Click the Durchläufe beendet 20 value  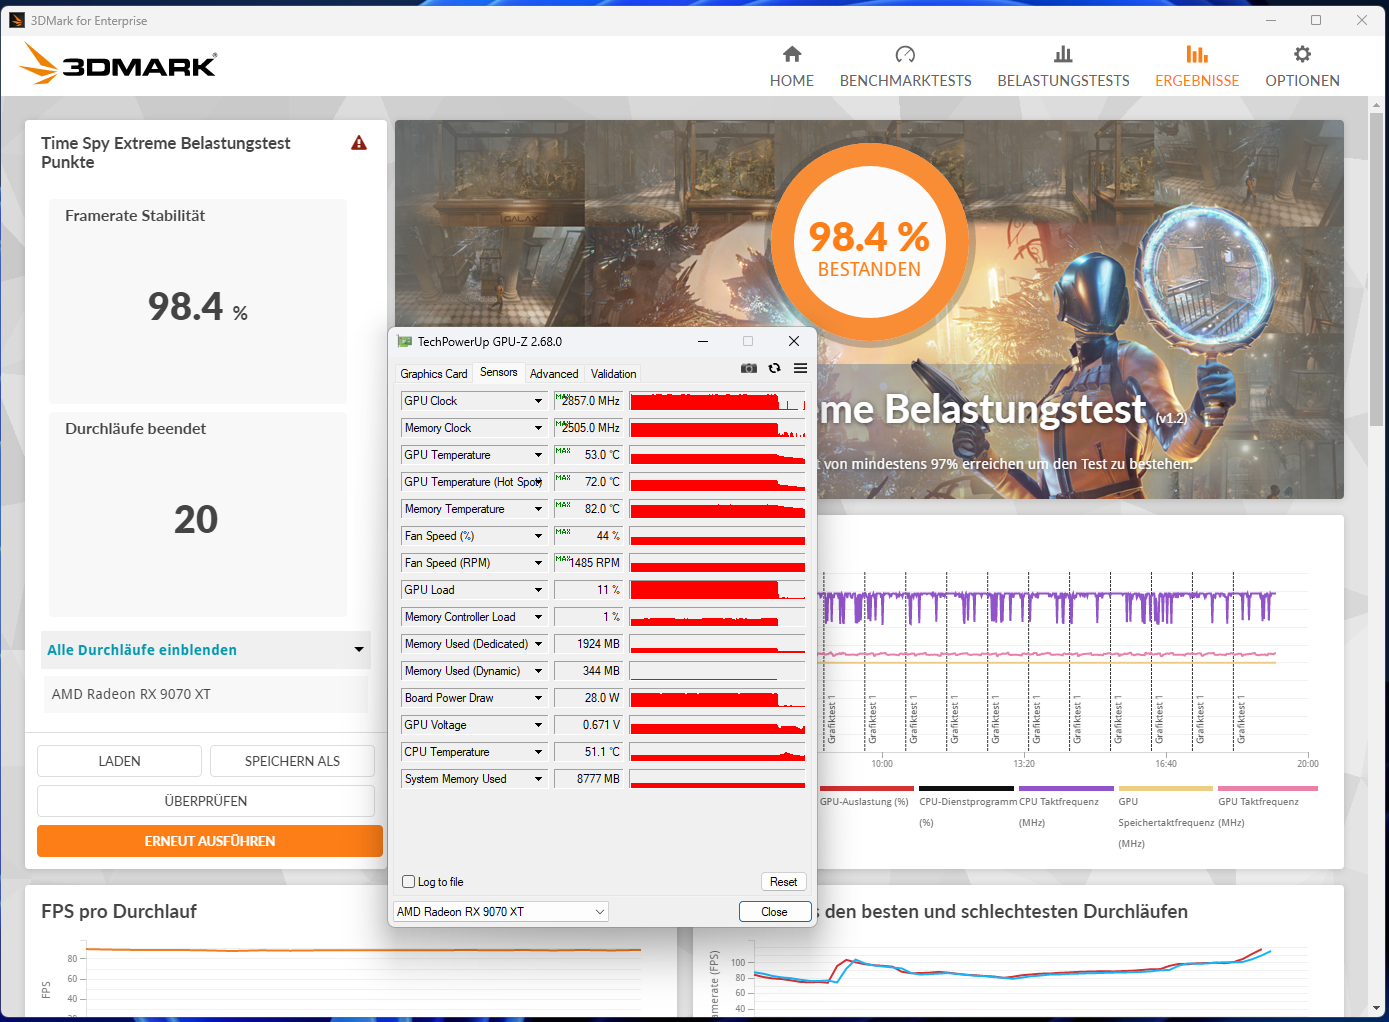[x=196, y=519]
